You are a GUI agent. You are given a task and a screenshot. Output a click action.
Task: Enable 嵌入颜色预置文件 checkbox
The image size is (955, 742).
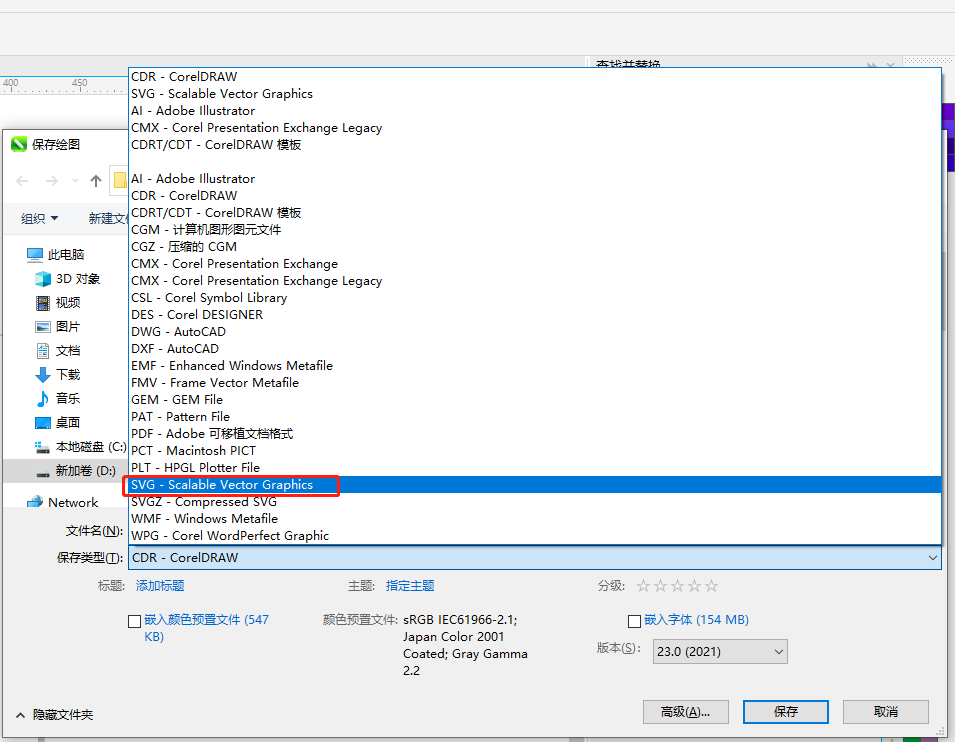point(135,621)
